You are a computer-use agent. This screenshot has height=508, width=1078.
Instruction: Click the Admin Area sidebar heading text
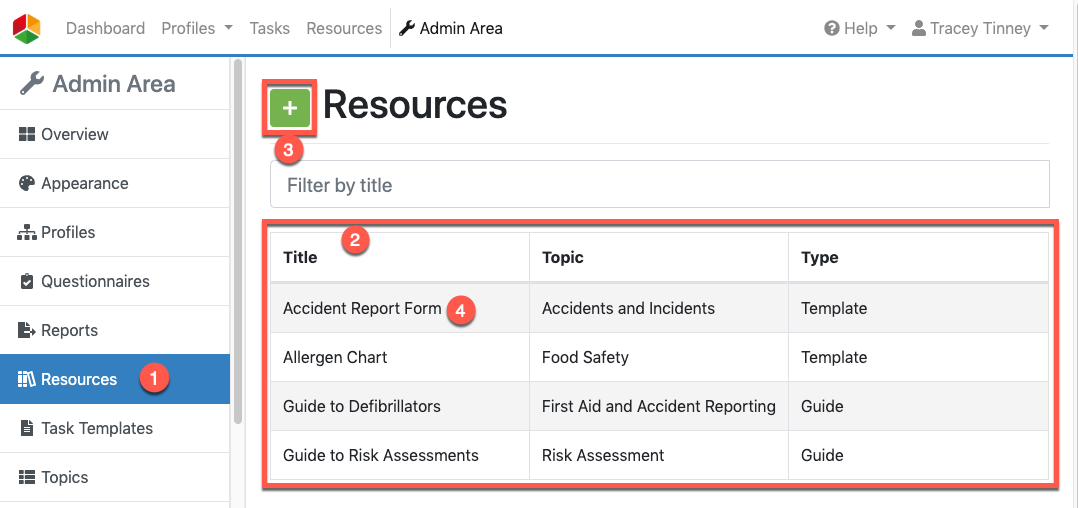tap(114, 84)
